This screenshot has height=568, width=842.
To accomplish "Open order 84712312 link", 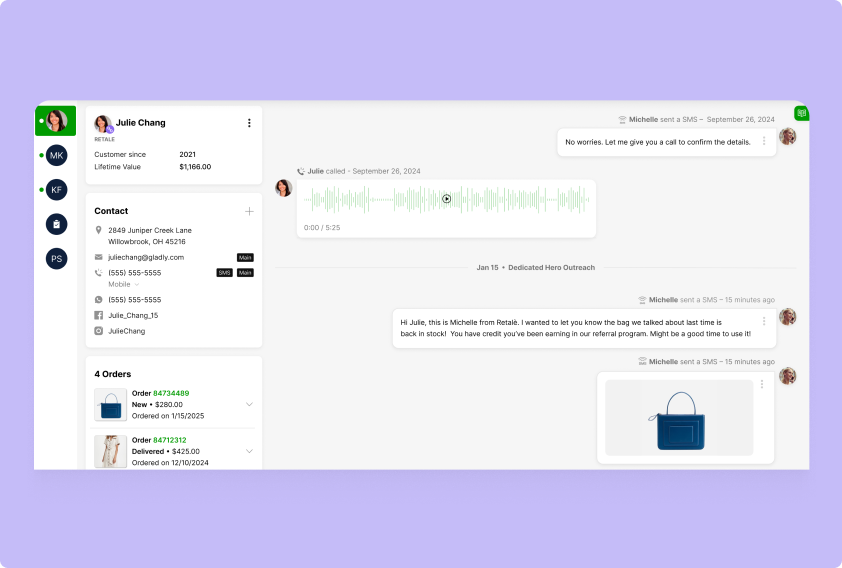I will point(170,440).
